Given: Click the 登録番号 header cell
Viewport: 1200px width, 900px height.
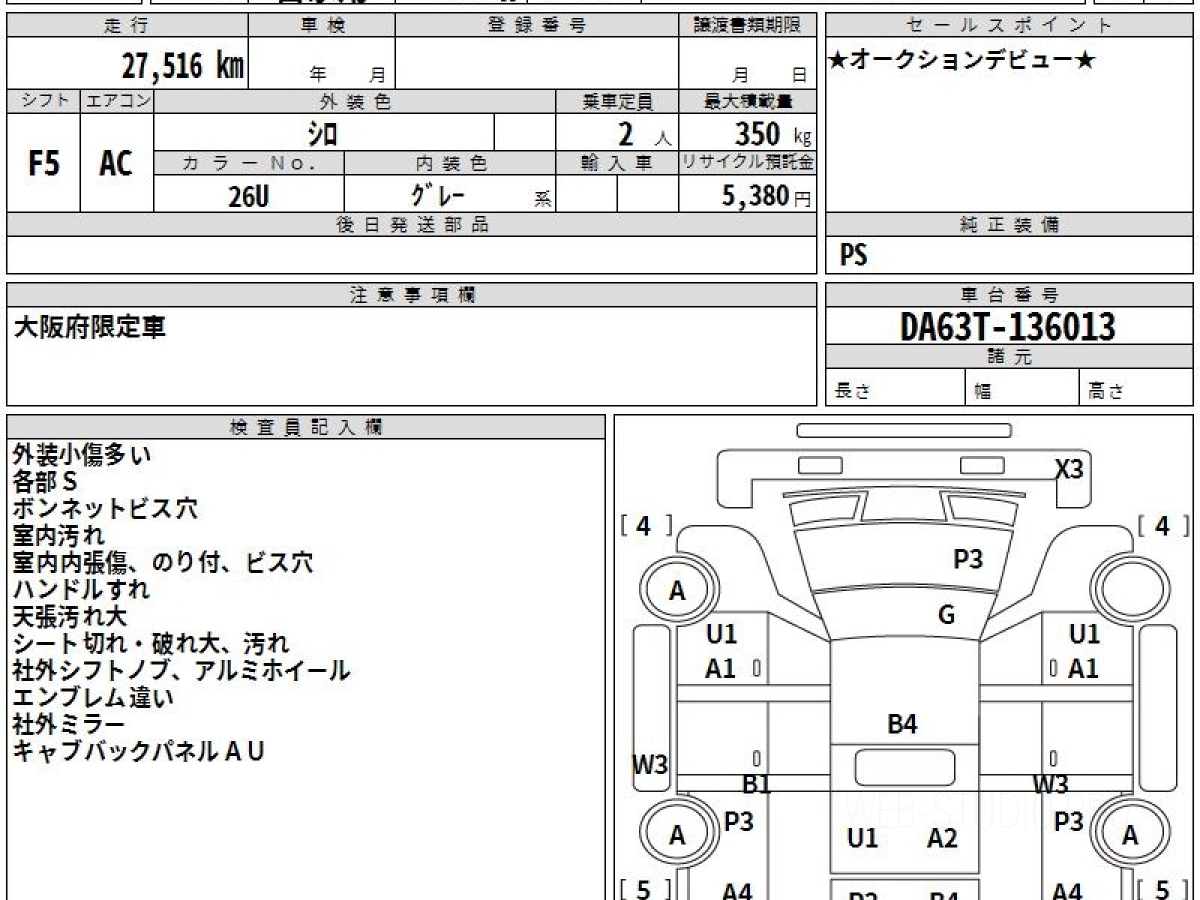Looking at the screenshot, I should pos(536,25).
